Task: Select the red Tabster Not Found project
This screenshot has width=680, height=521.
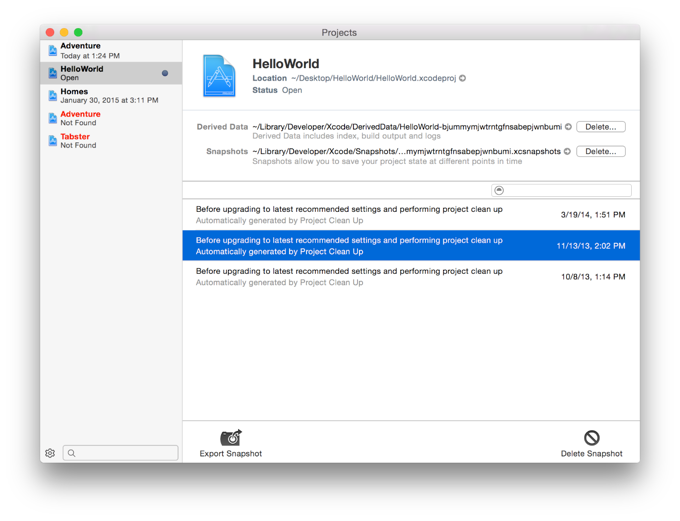Action: (x=111, y=141)
